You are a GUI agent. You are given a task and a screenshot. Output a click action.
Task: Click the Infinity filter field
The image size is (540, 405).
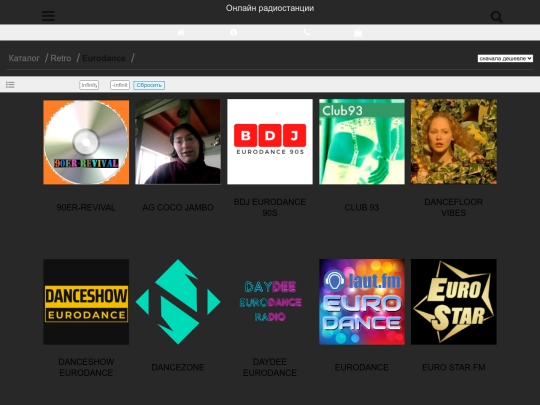coord(89,85)
